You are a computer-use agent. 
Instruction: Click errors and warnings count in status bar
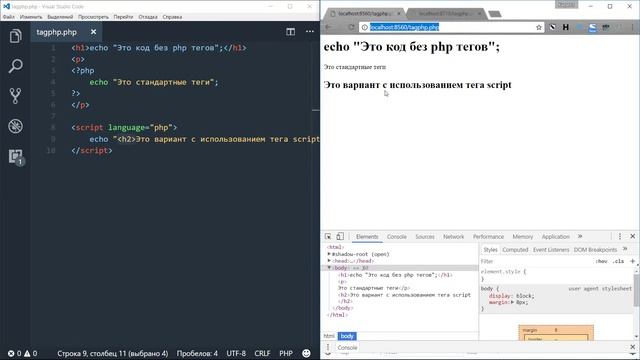click(22, 353)
